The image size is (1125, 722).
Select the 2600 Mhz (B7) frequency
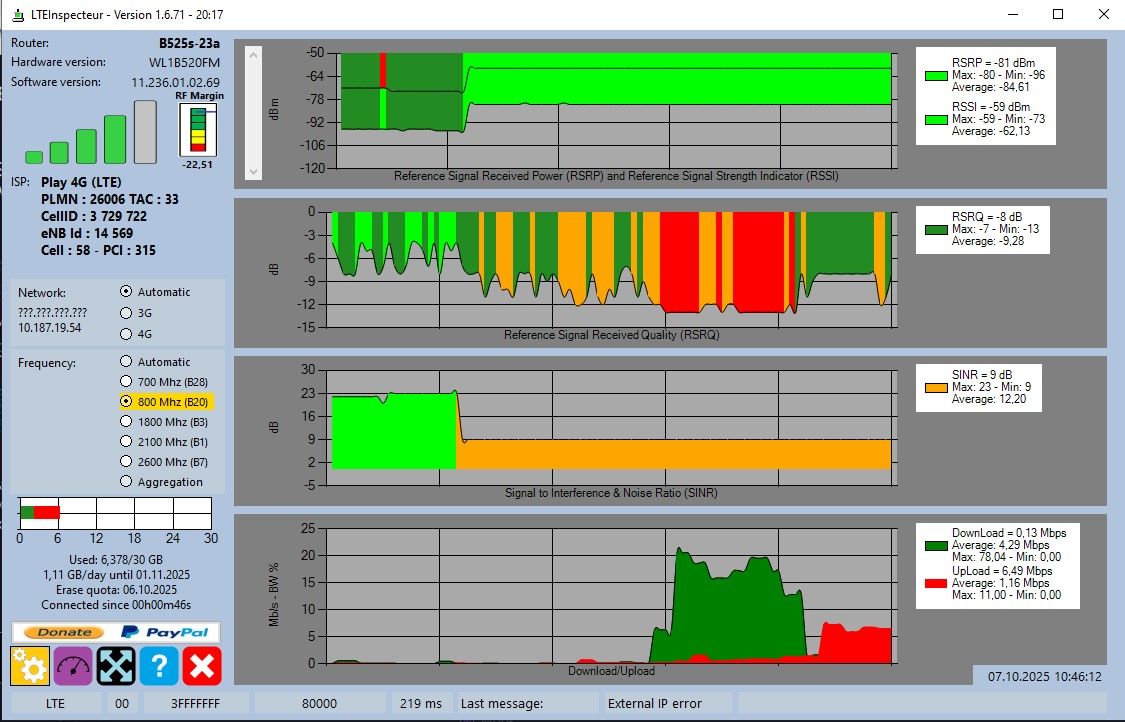(x=126, y=461)
